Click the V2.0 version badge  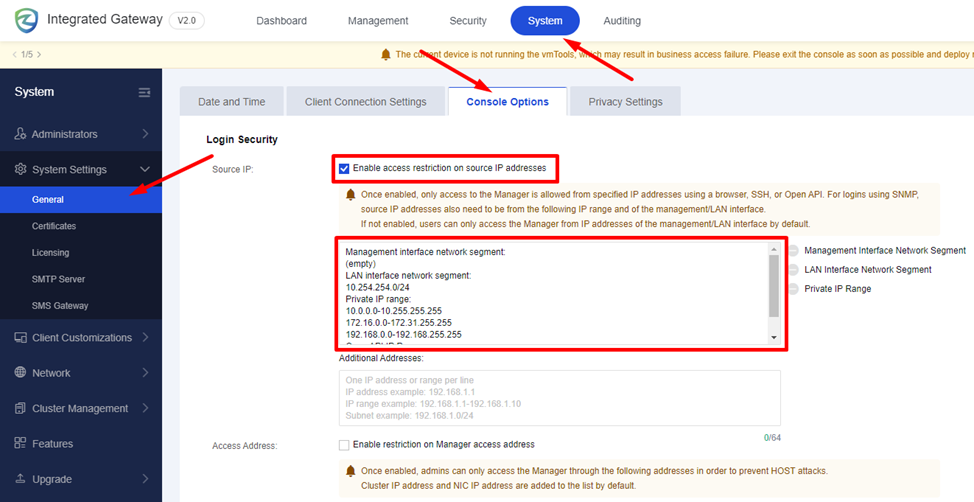click(186, 21)
